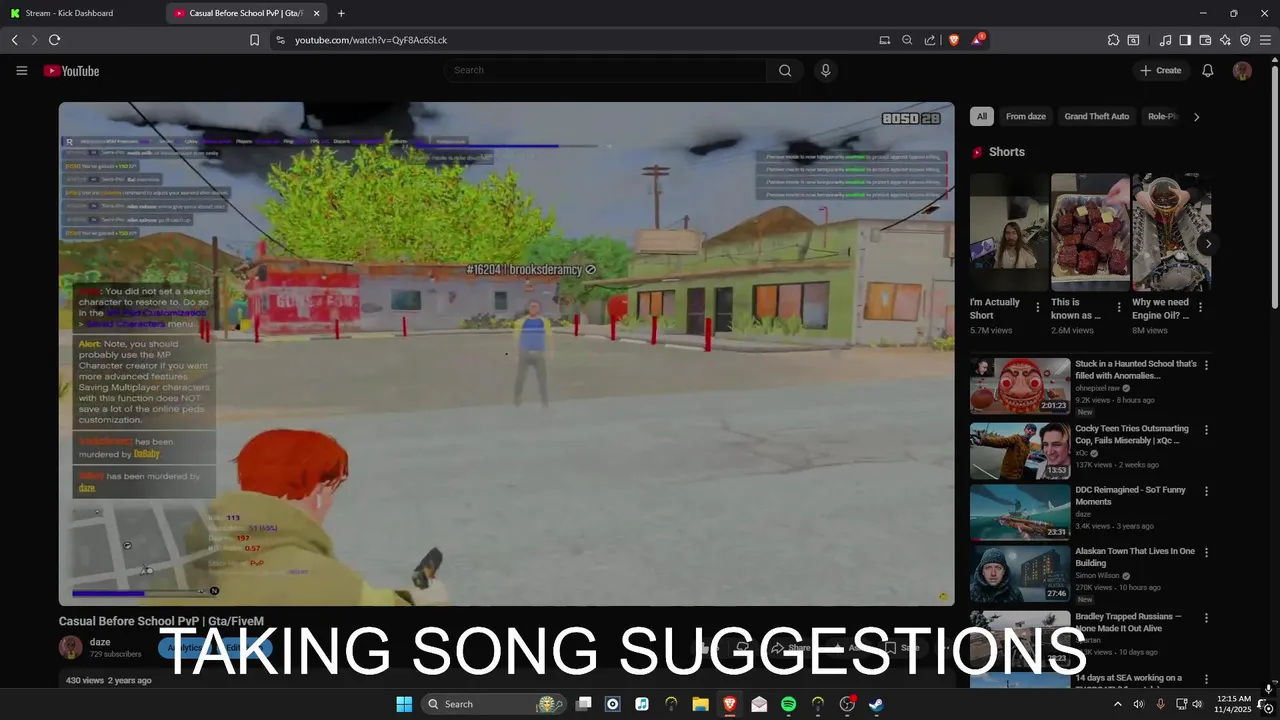Click the Create button
1280x720 pixels.
pyautogui.click(x=1161, y=70)
